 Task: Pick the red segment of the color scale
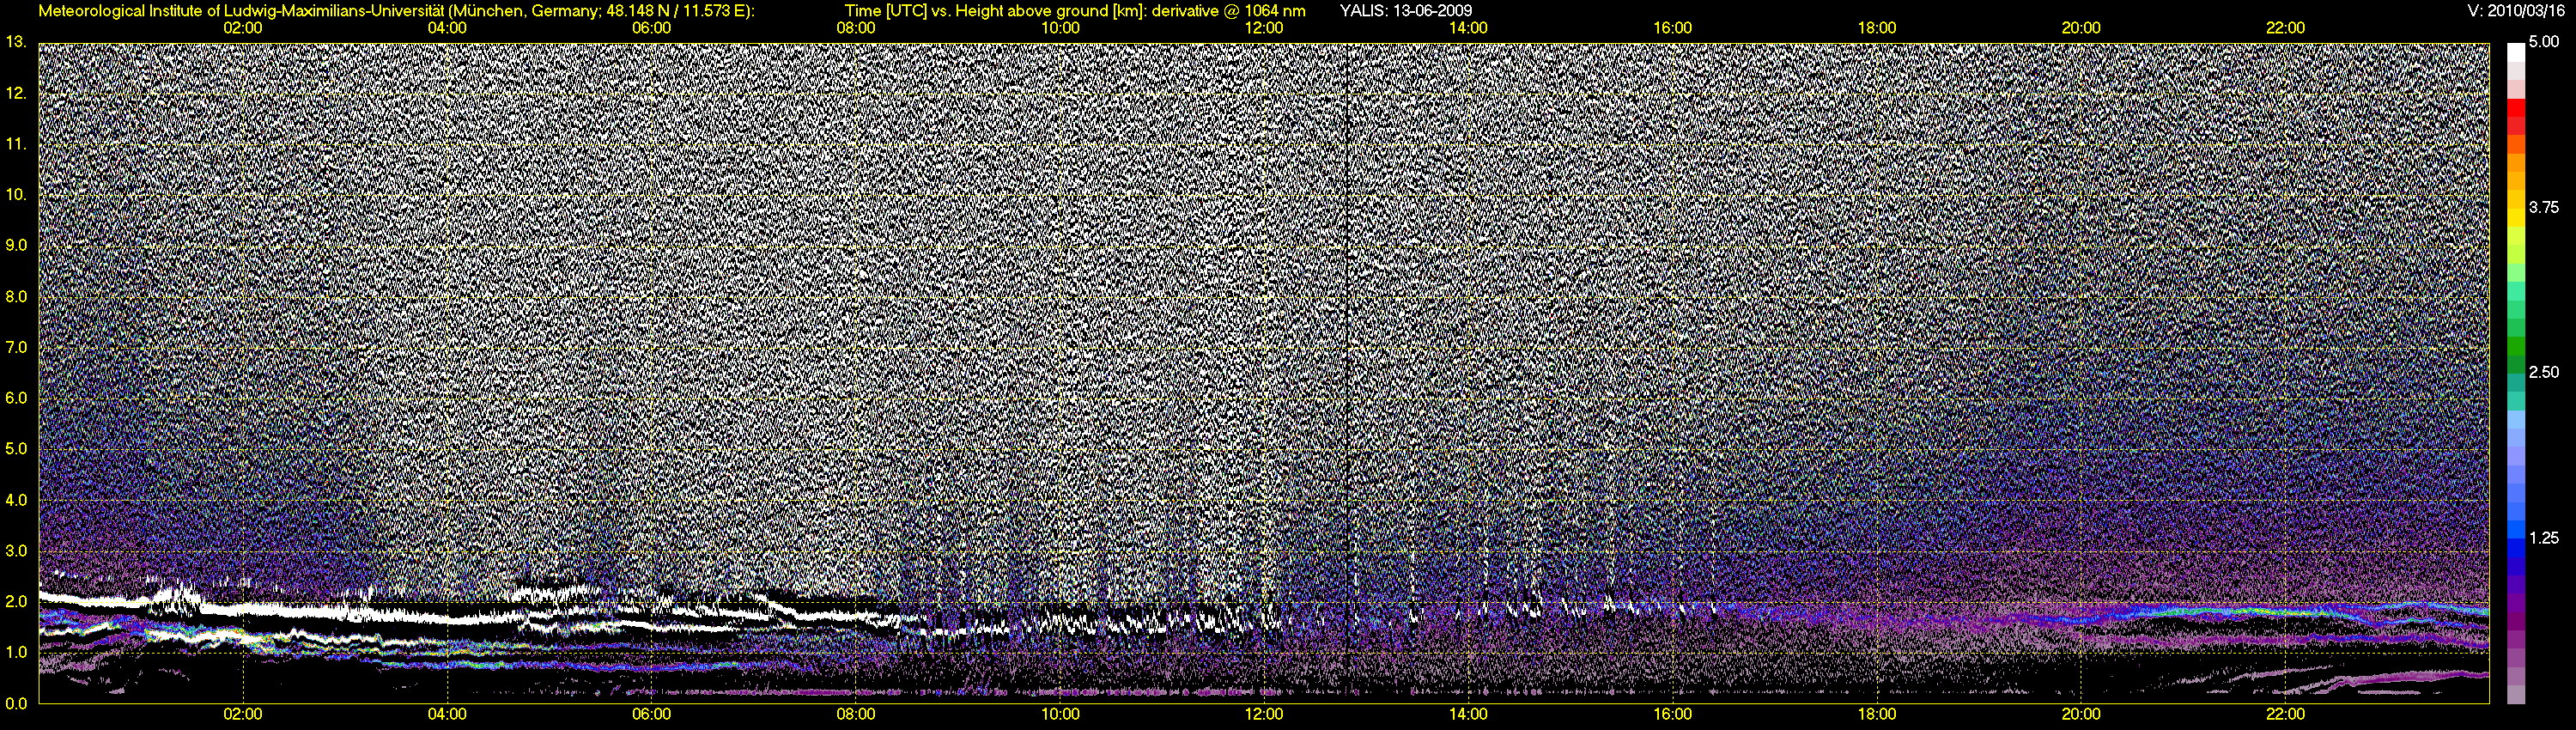pyautogui.click(x=2514, y=108)
